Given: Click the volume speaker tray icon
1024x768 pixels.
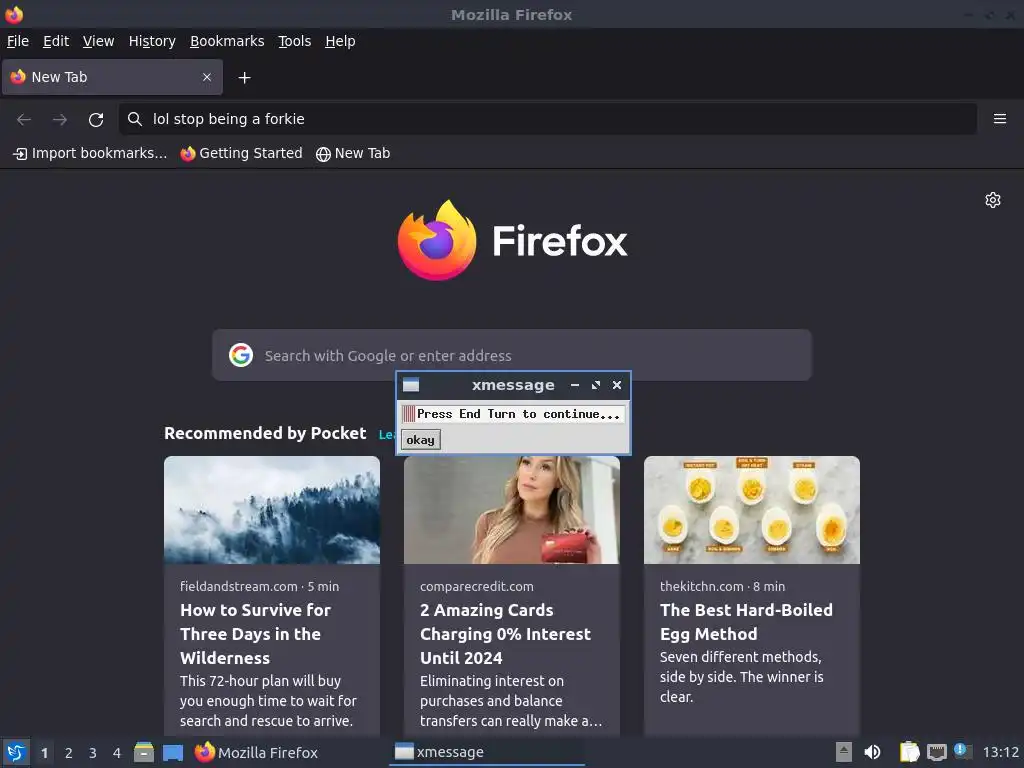Looking at the screenshot, I should pos(872,752).
